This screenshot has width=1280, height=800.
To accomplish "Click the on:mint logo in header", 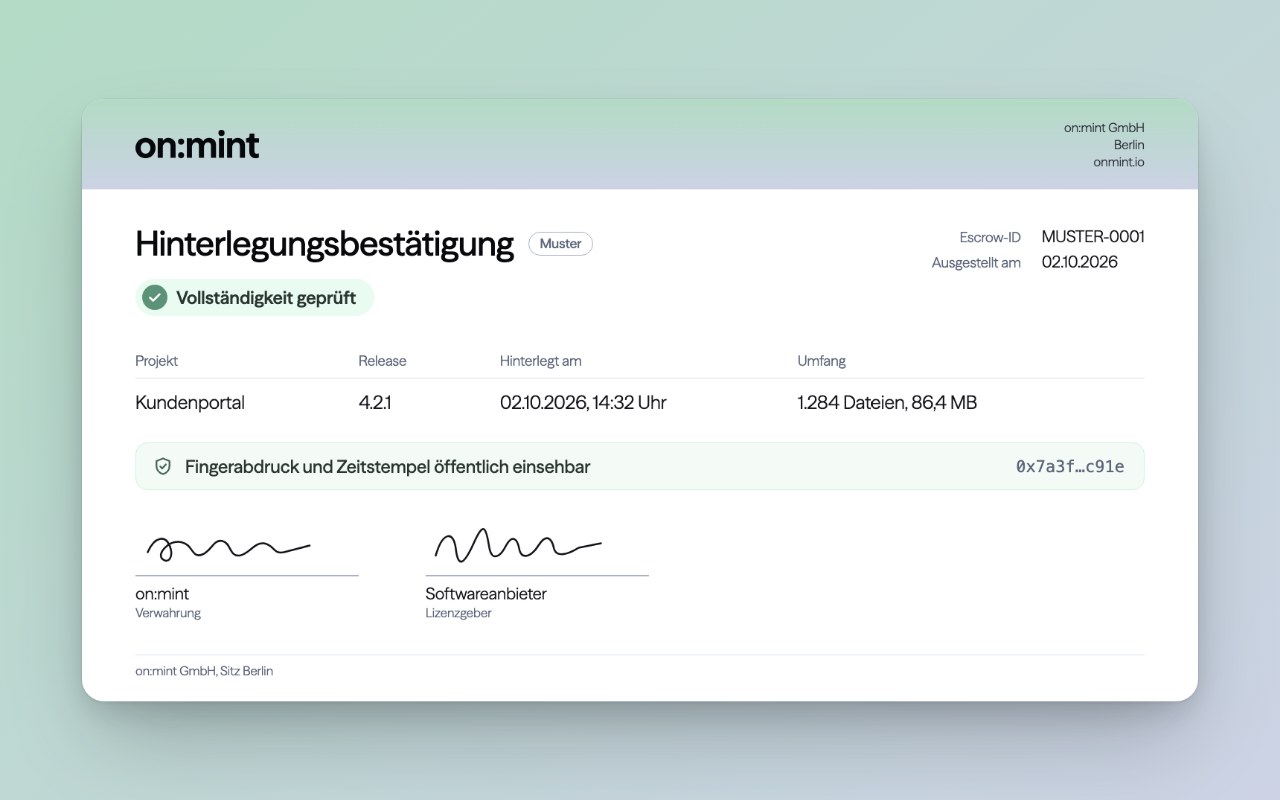I will coord(197,146).
